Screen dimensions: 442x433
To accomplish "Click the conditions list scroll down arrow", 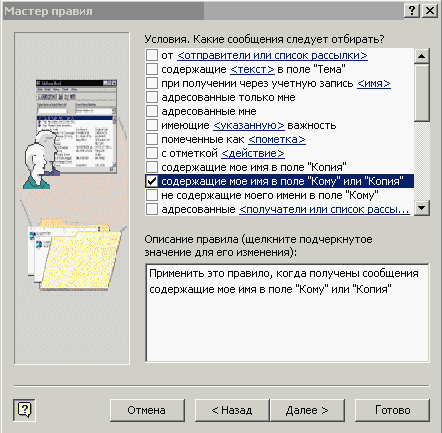I will tap(422, 208).
